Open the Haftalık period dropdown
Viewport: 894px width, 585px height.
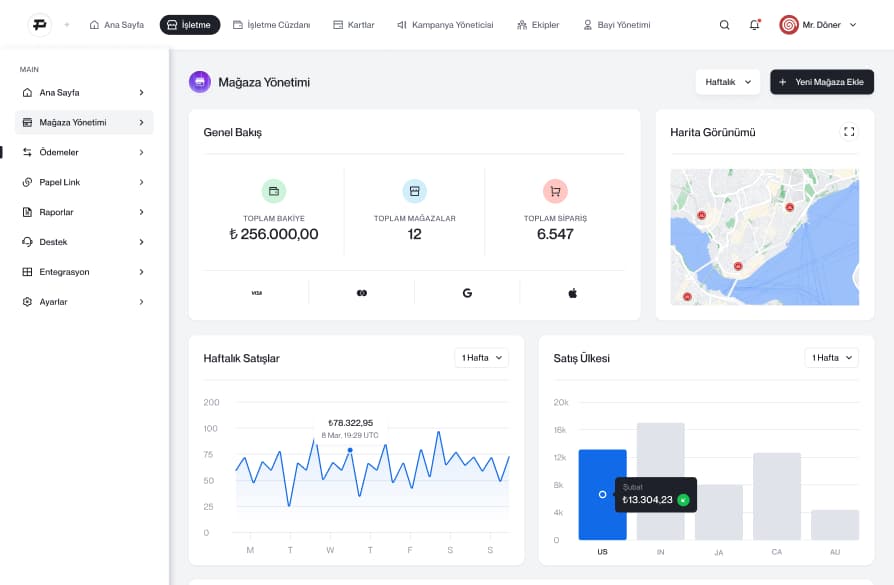point(727,82)
